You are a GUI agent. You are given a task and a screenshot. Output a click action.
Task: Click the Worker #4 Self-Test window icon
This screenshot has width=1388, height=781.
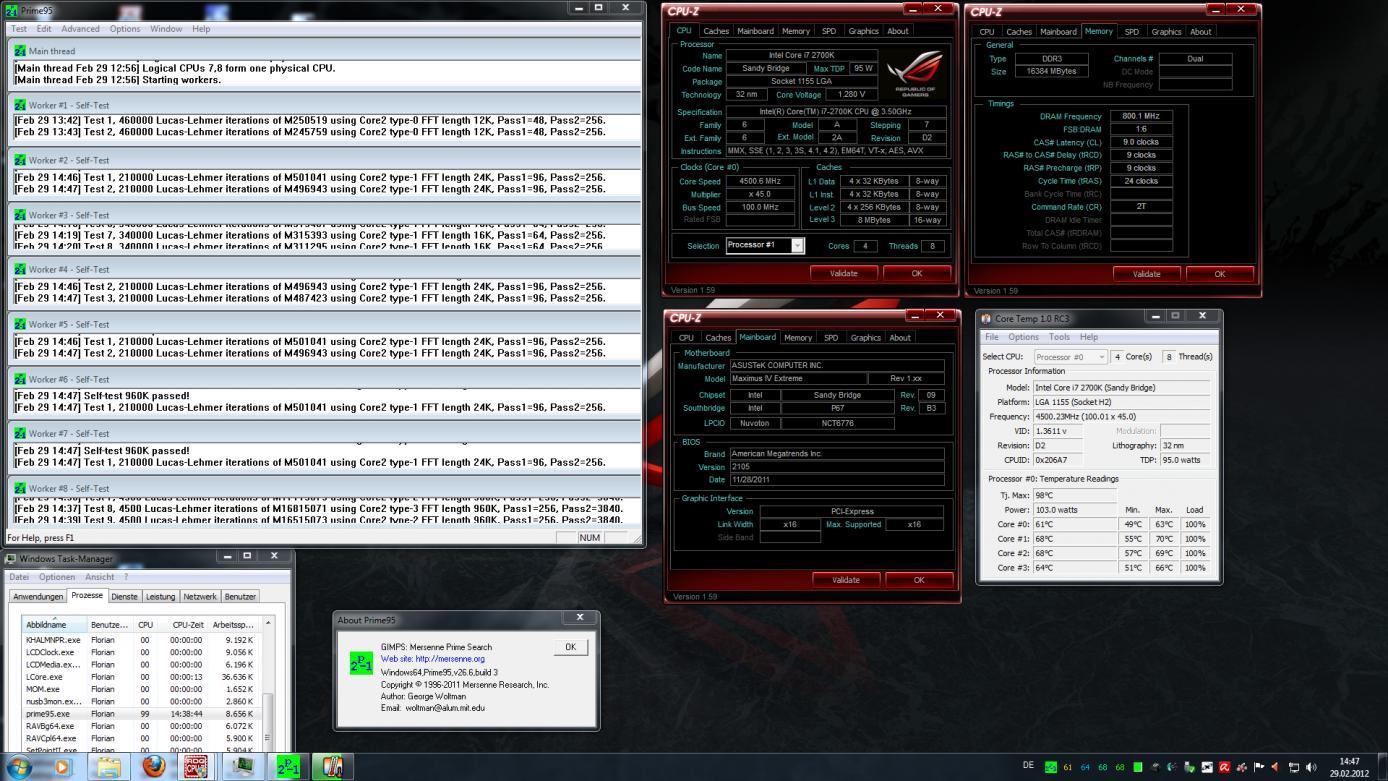pos(20,269)
